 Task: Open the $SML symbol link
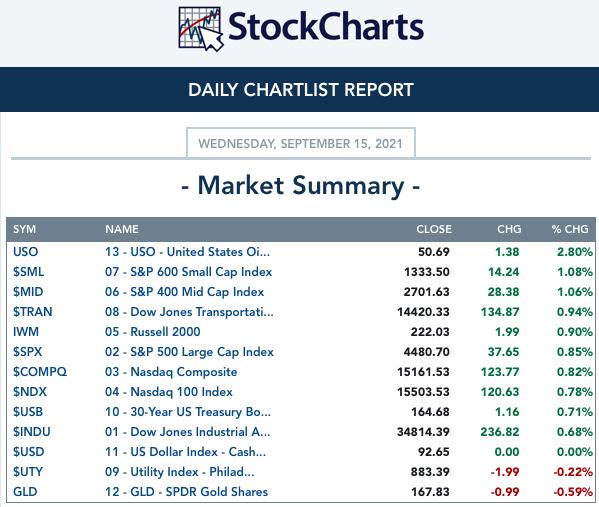29,272
